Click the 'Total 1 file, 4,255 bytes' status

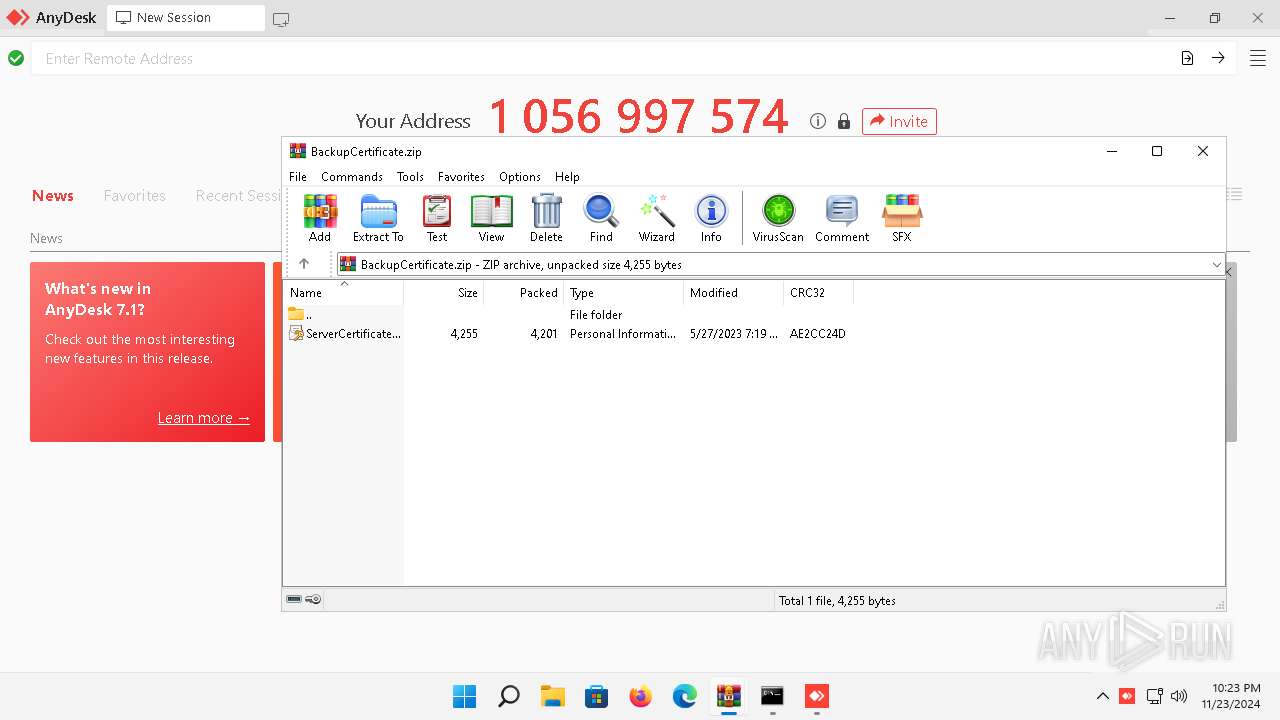[x=838, y=600]
